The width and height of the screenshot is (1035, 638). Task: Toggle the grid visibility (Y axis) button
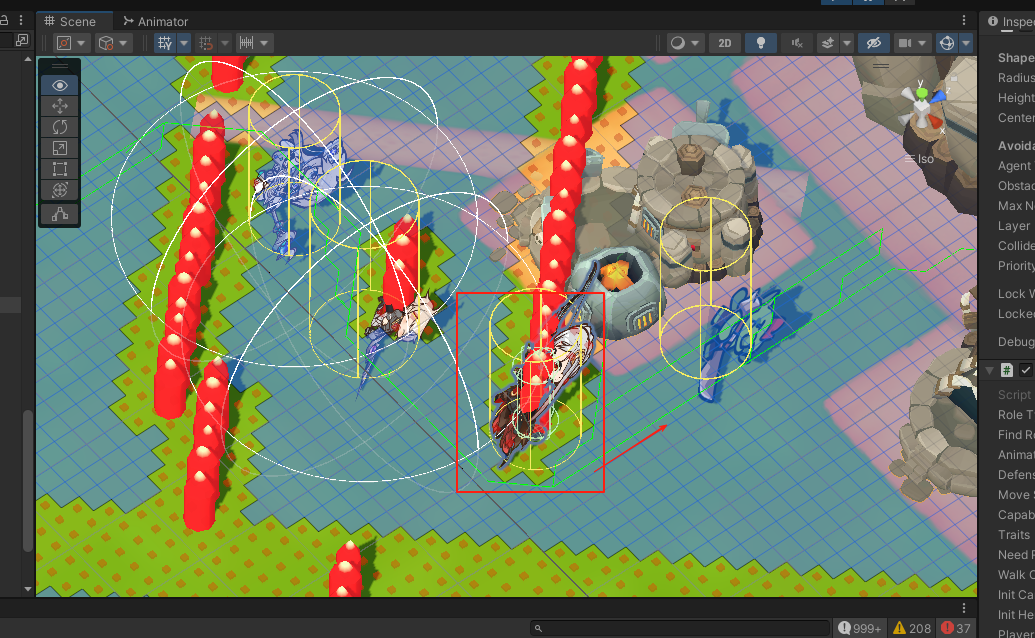(x=164, y=44)
